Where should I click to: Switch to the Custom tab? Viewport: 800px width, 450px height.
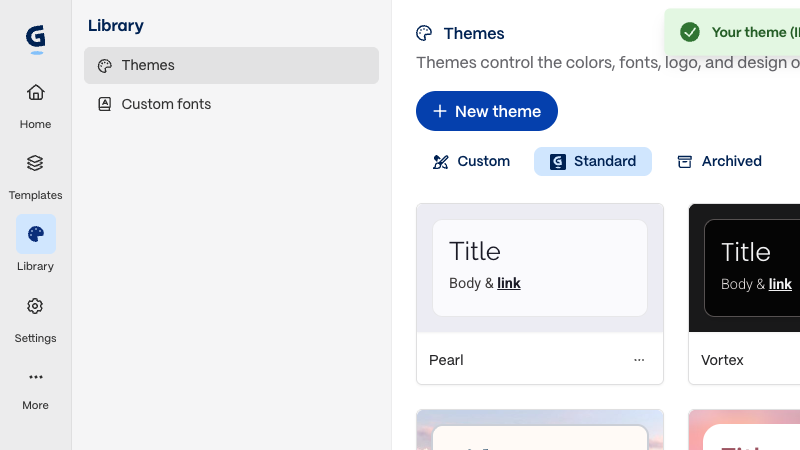click(x=471, y=161)
